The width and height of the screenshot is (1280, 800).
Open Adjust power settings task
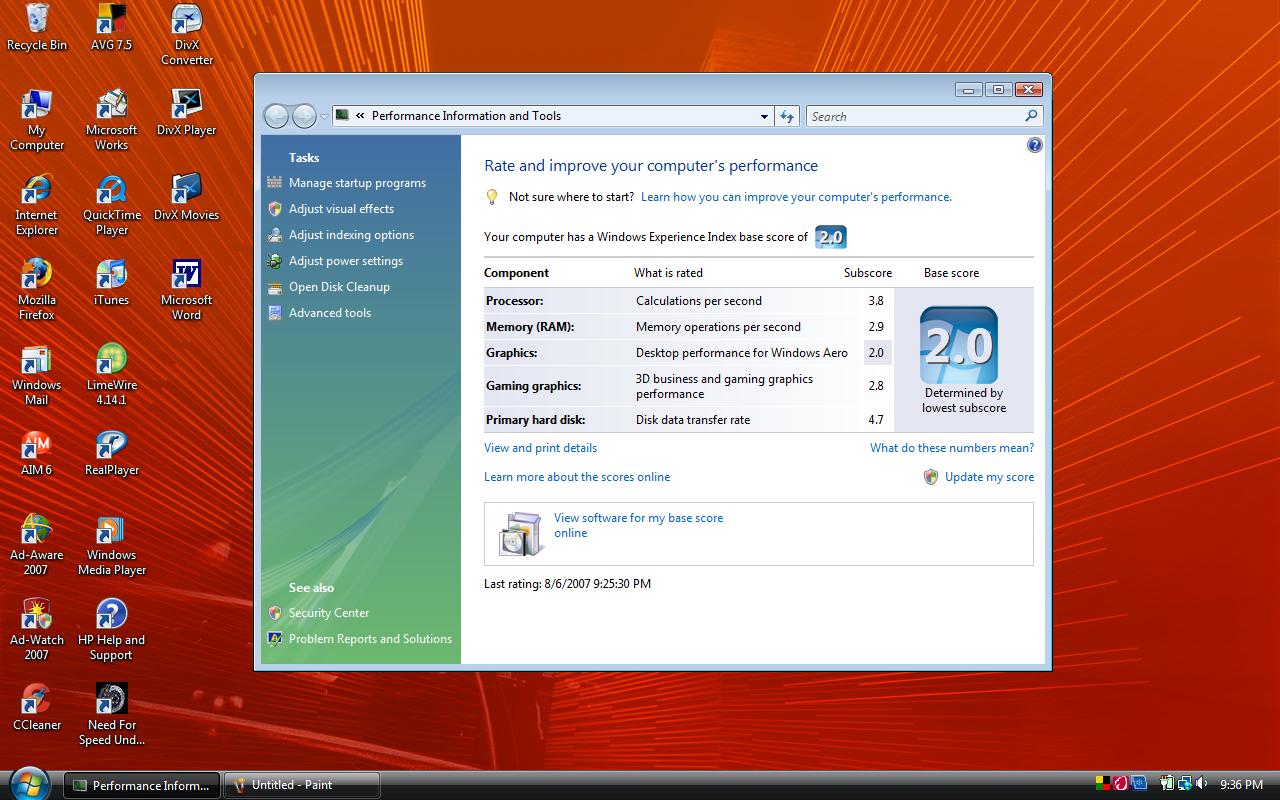346,261
